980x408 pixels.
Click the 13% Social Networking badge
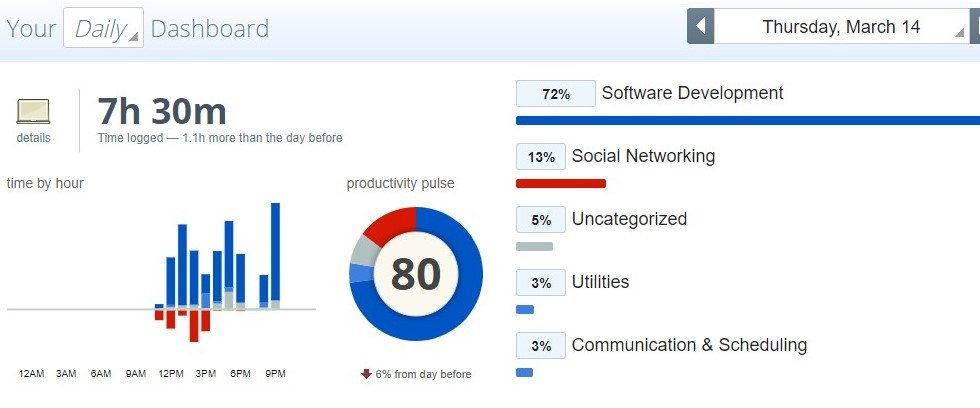click(x=541, y=157)
